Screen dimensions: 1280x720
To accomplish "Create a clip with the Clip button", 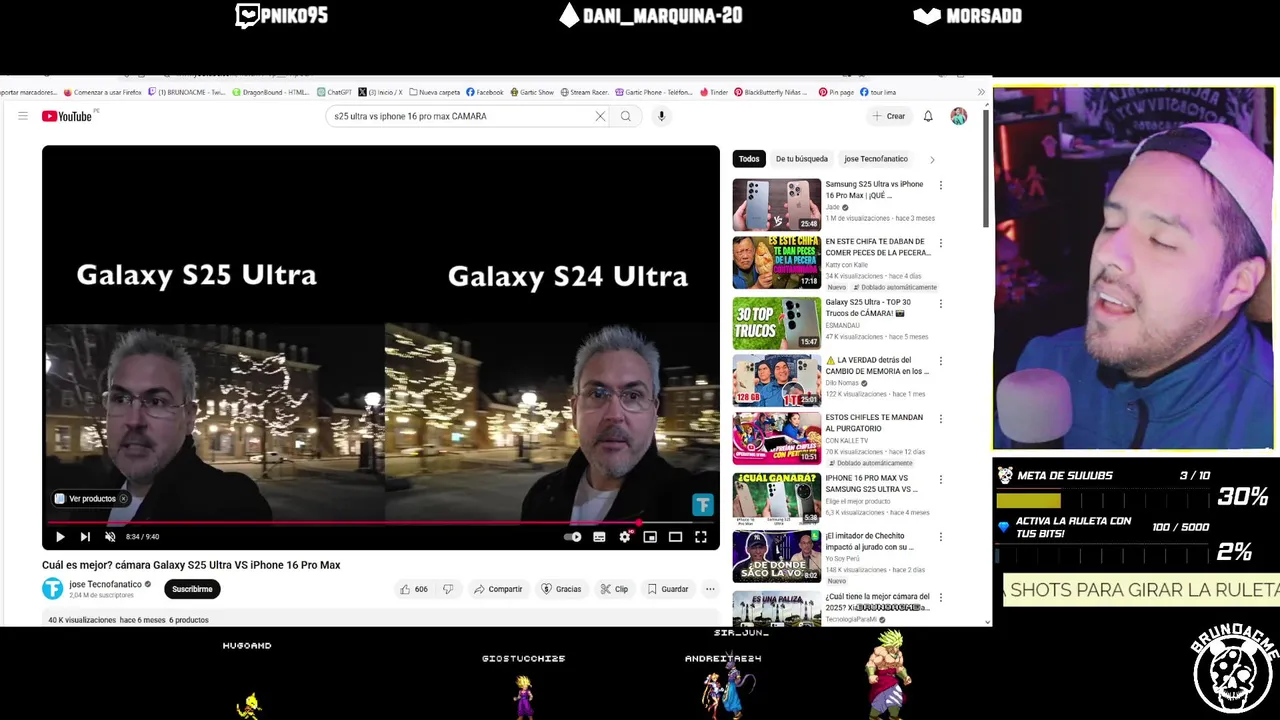I will click(614, 589).
